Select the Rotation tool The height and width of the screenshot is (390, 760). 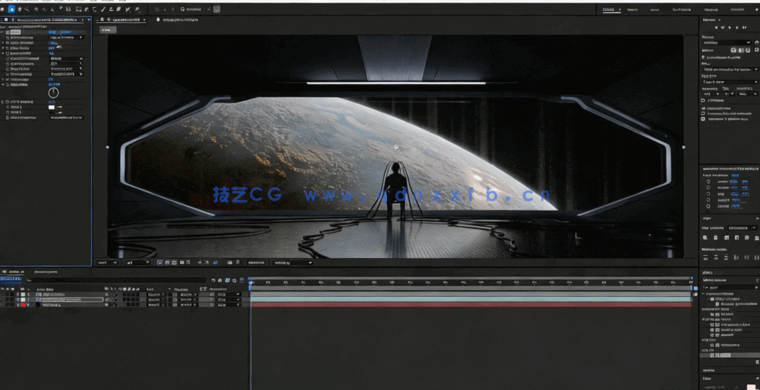pos(61,9)
